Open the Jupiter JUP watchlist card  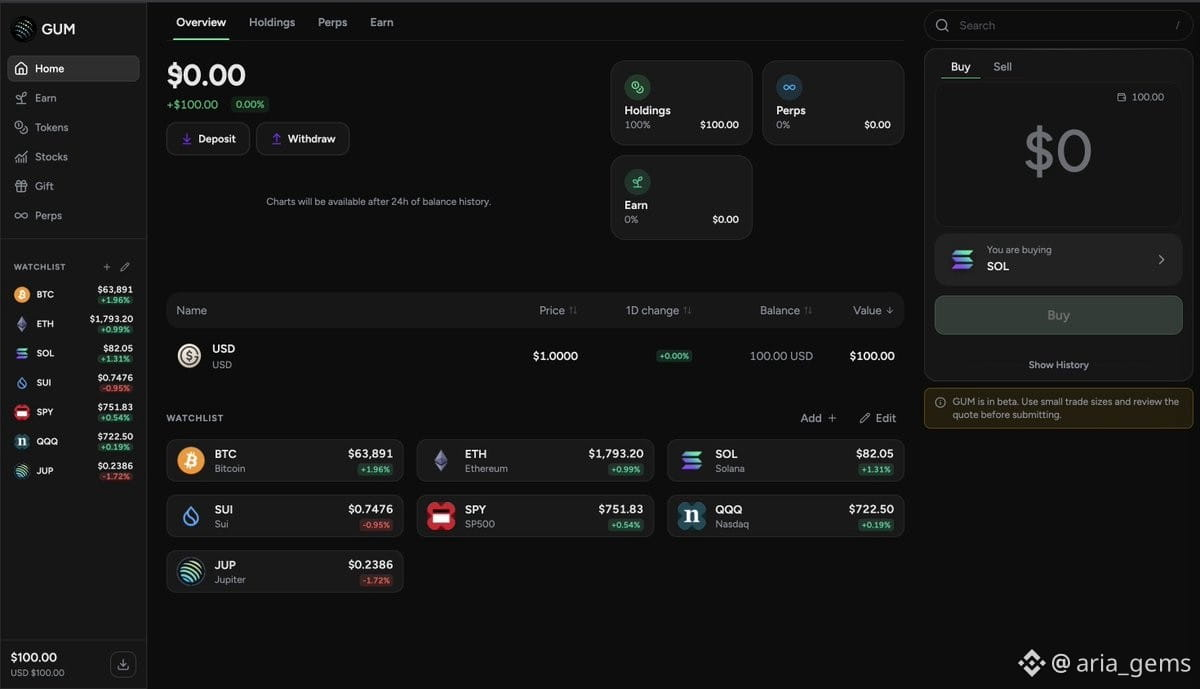285,571
